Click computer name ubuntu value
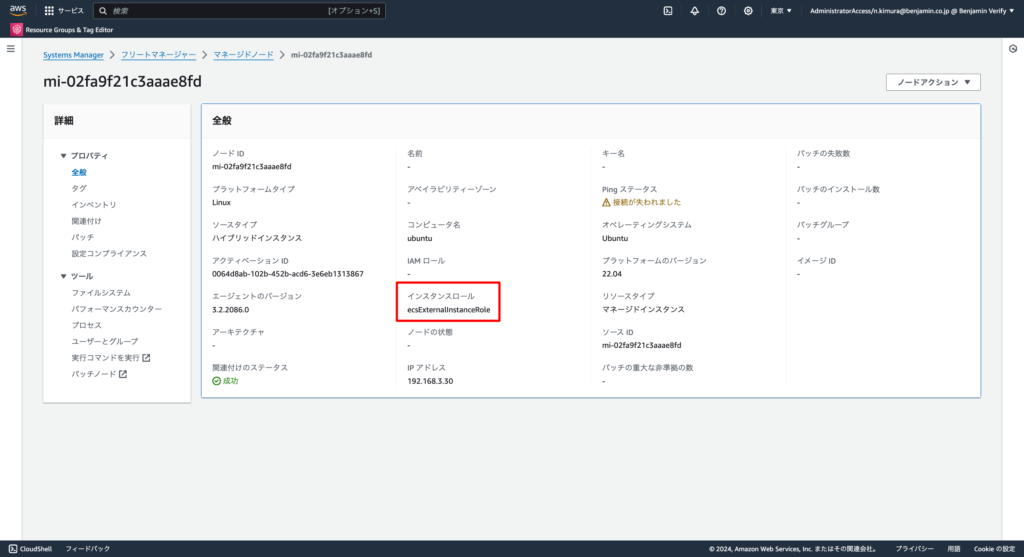The height and width of the screenshot is (557, 1024). pos(419,238)
